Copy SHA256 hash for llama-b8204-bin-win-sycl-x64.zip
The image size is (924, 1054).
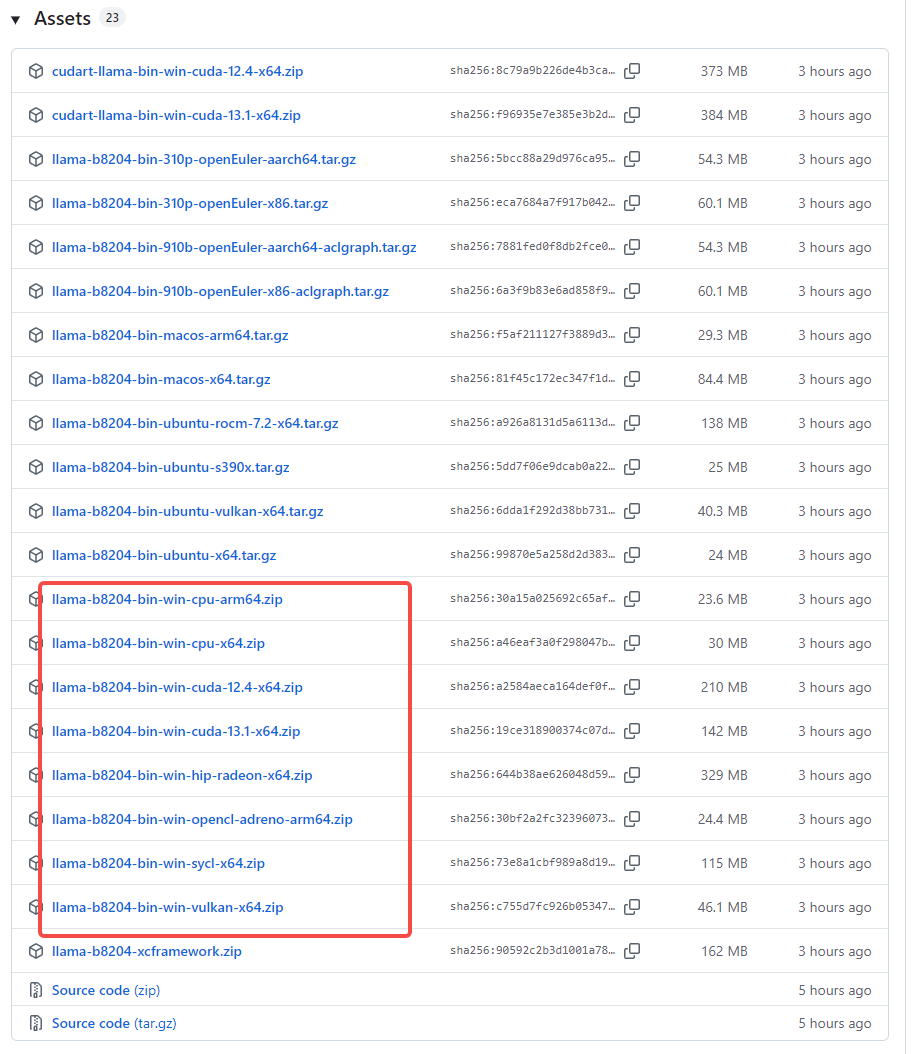pos(632,863)
